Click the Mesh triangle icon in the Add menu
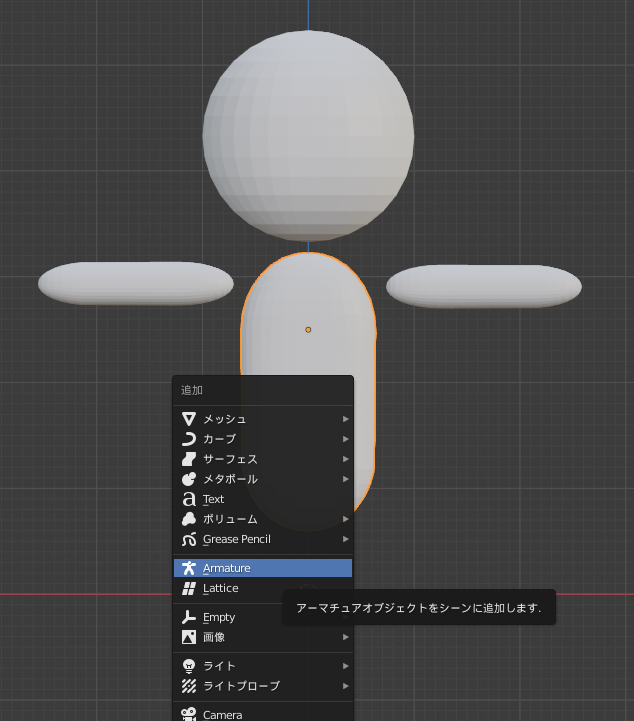Image resolution: width=634 pixels, height=721 pixels. click(189, 419)
